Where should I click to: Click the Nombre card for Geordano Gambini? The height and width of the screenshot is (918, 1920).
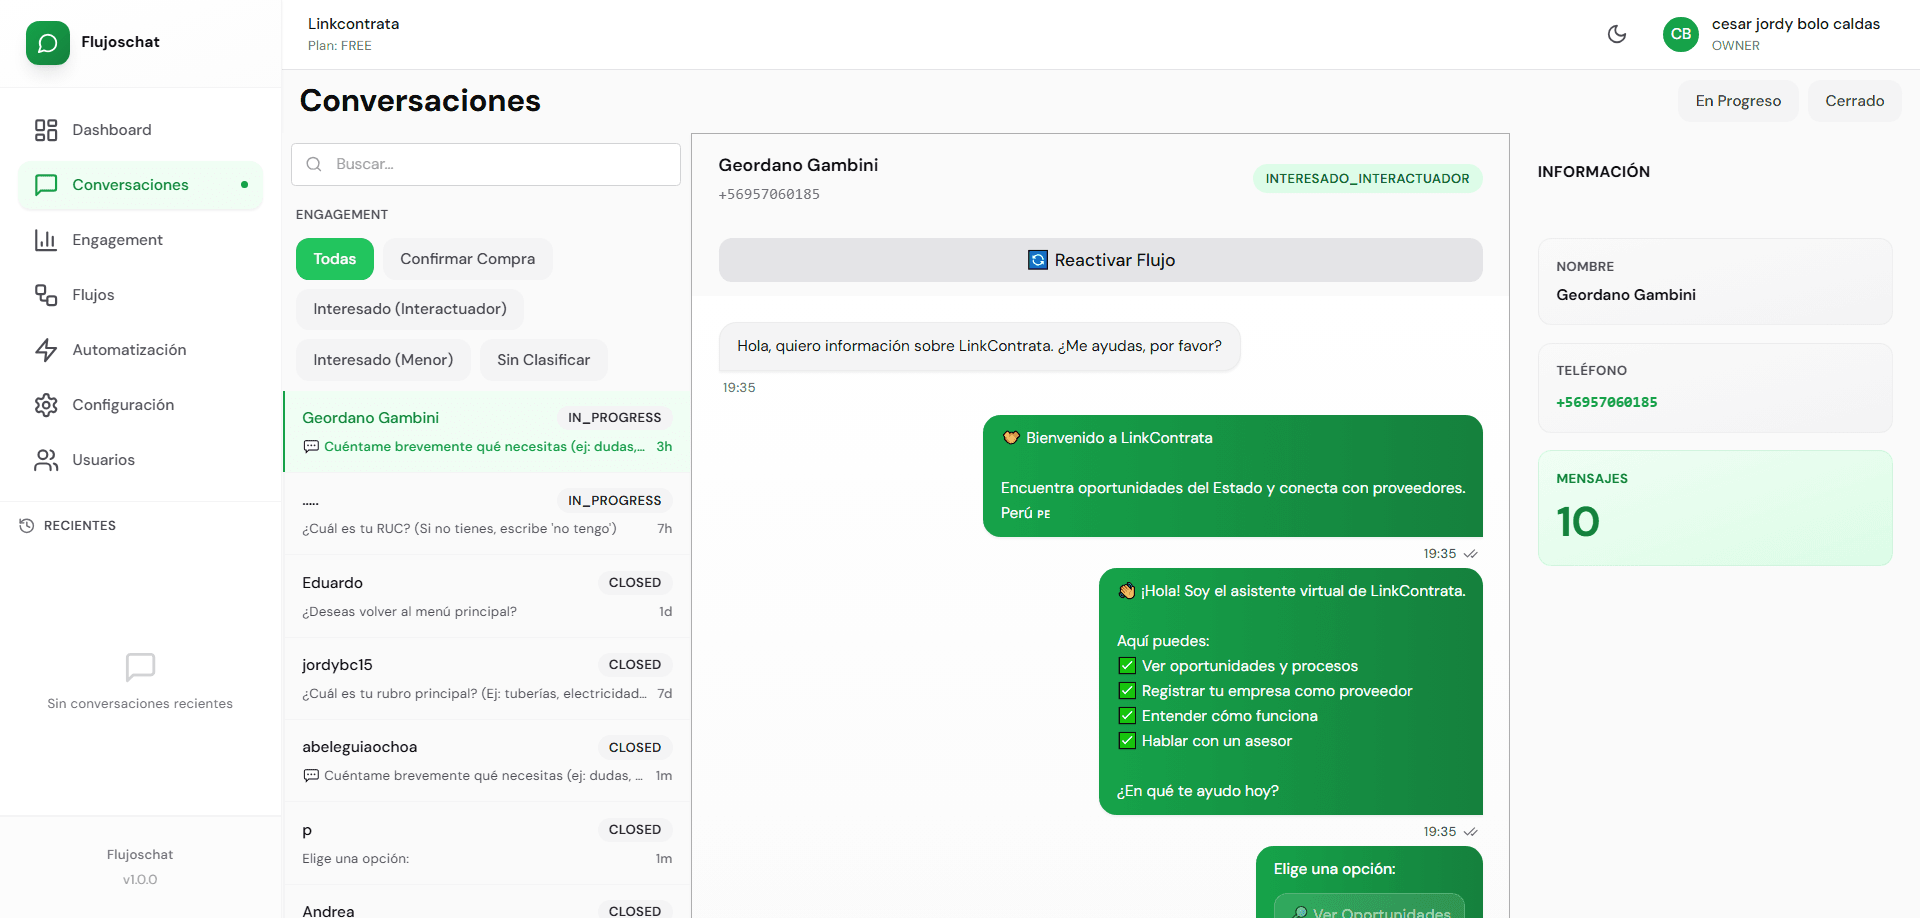click(1715, 281)
